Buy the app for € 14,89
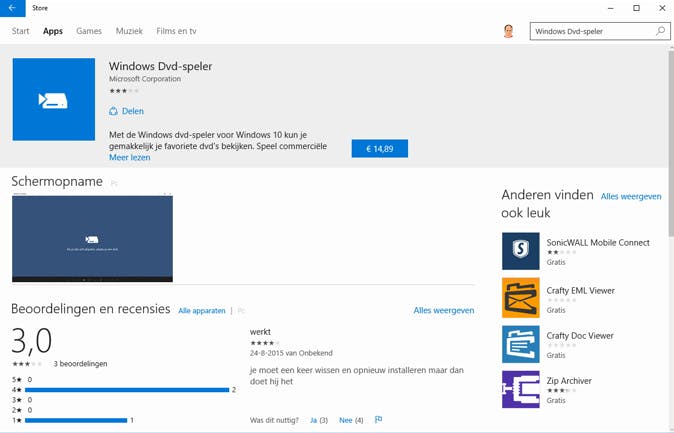Viewport: 674px width, 433px height. click(x=380, y=149)
